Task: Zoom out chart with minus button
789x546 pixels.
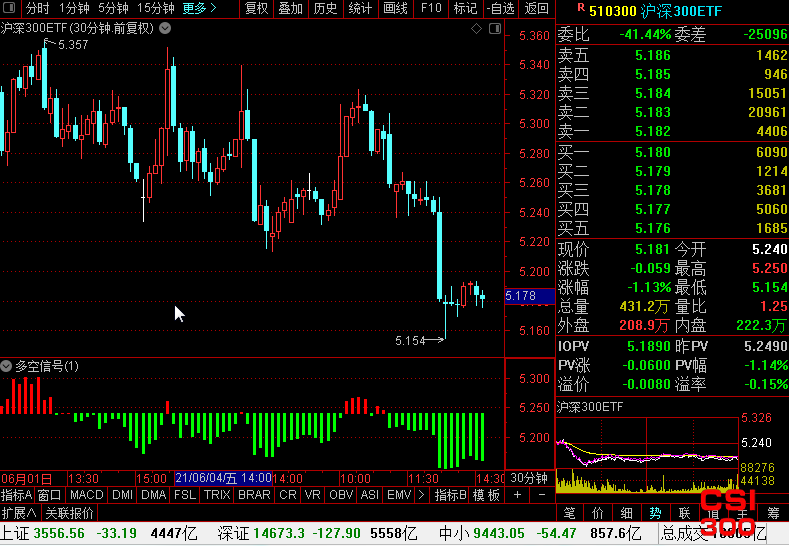Action: [542, 495]
